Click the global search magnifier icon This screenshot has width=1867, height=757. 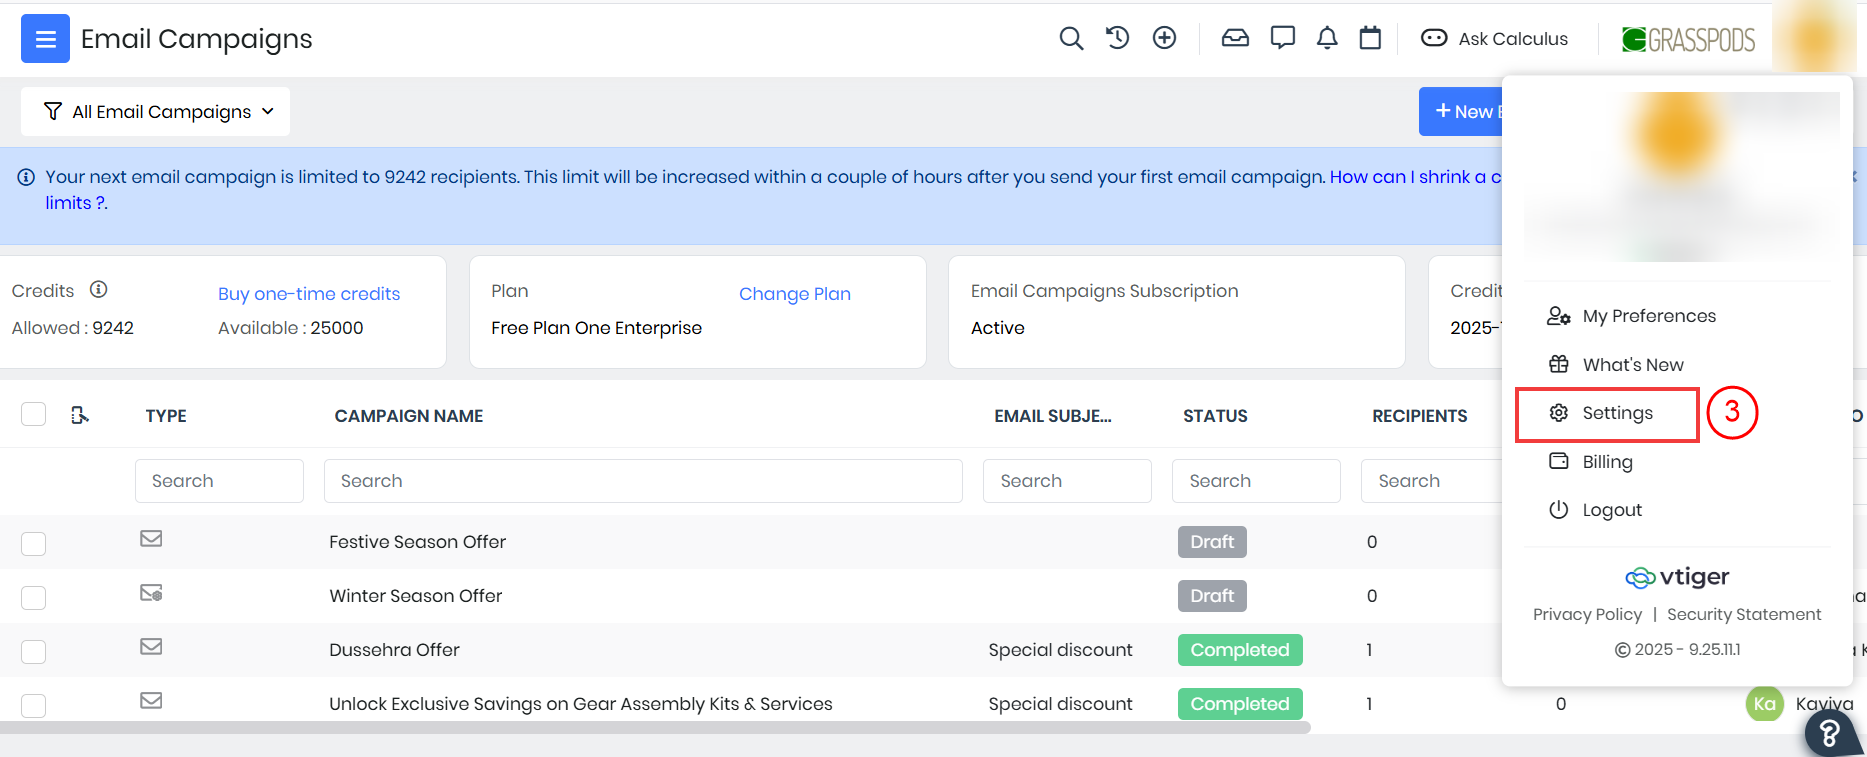point(1070,39)
